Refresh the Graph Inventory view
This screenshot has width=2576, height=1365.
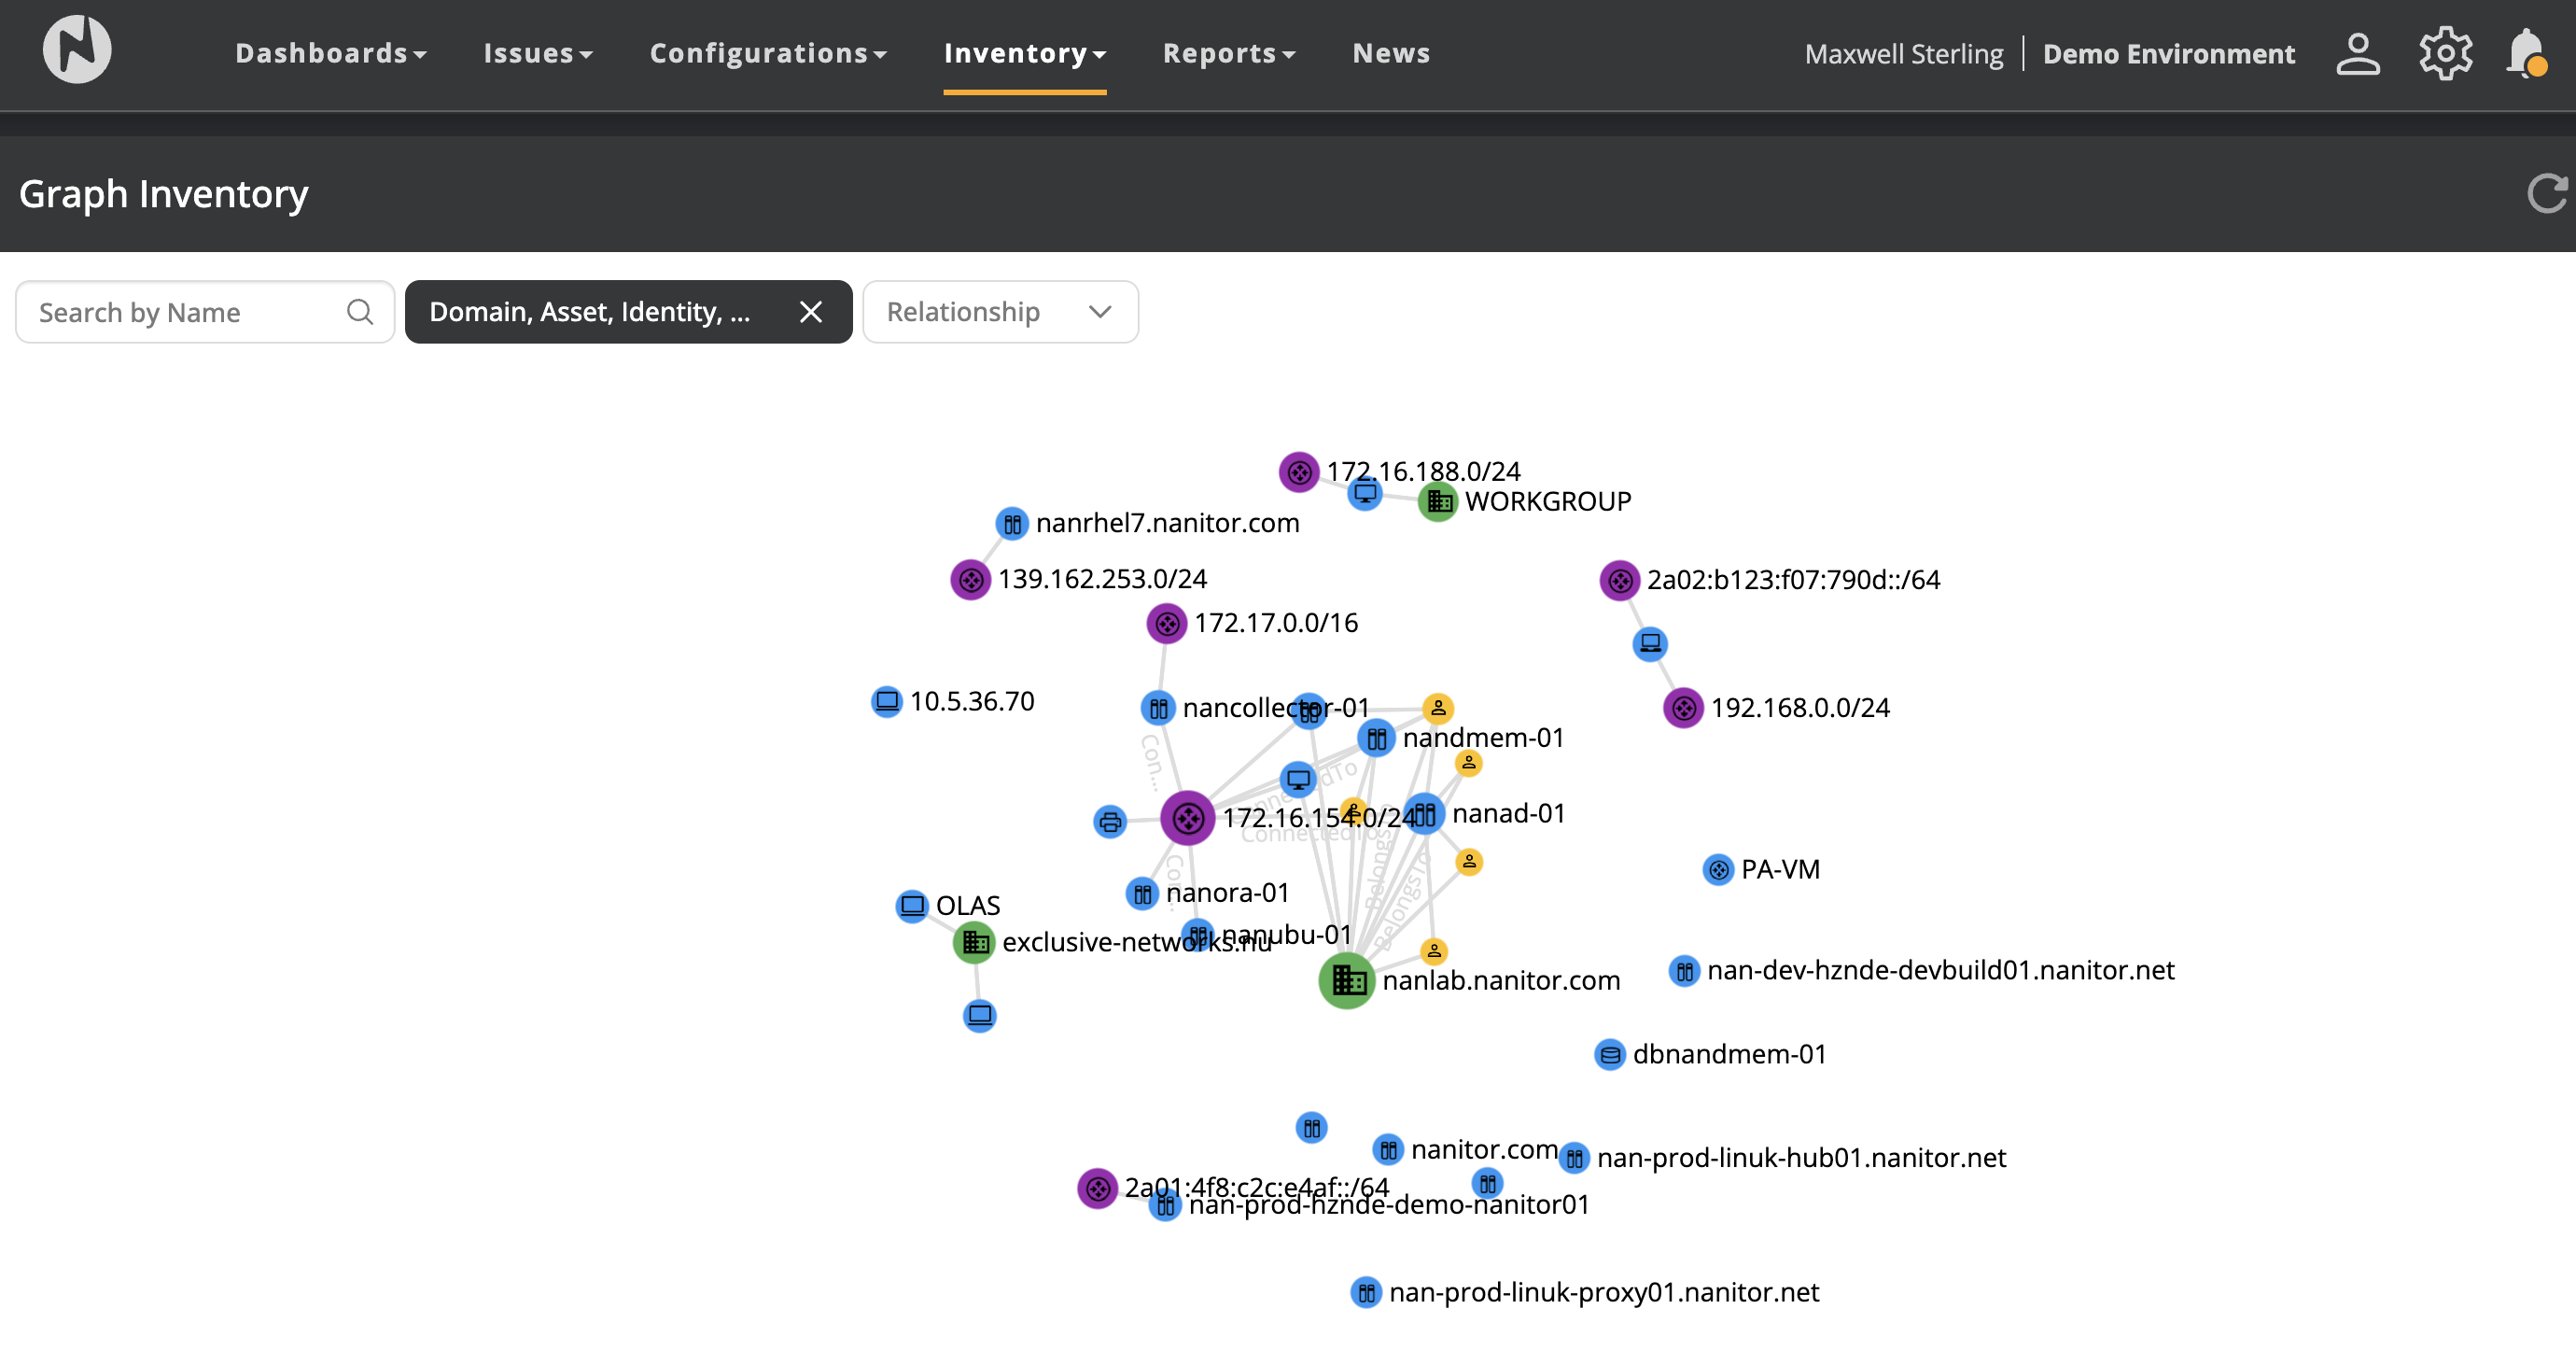(x=2546, y=193)
